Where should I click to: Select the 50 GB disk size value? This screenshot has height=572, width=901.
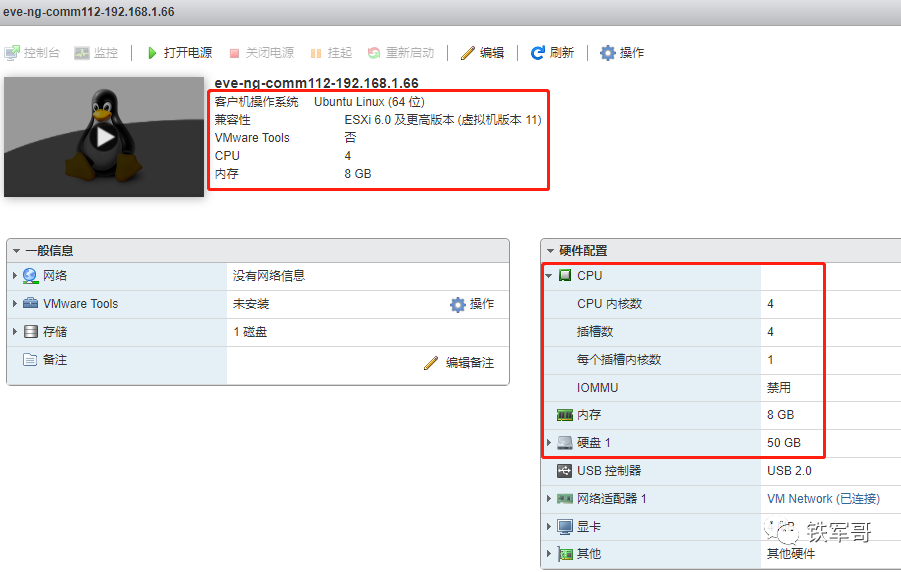[x=784, y=443]
